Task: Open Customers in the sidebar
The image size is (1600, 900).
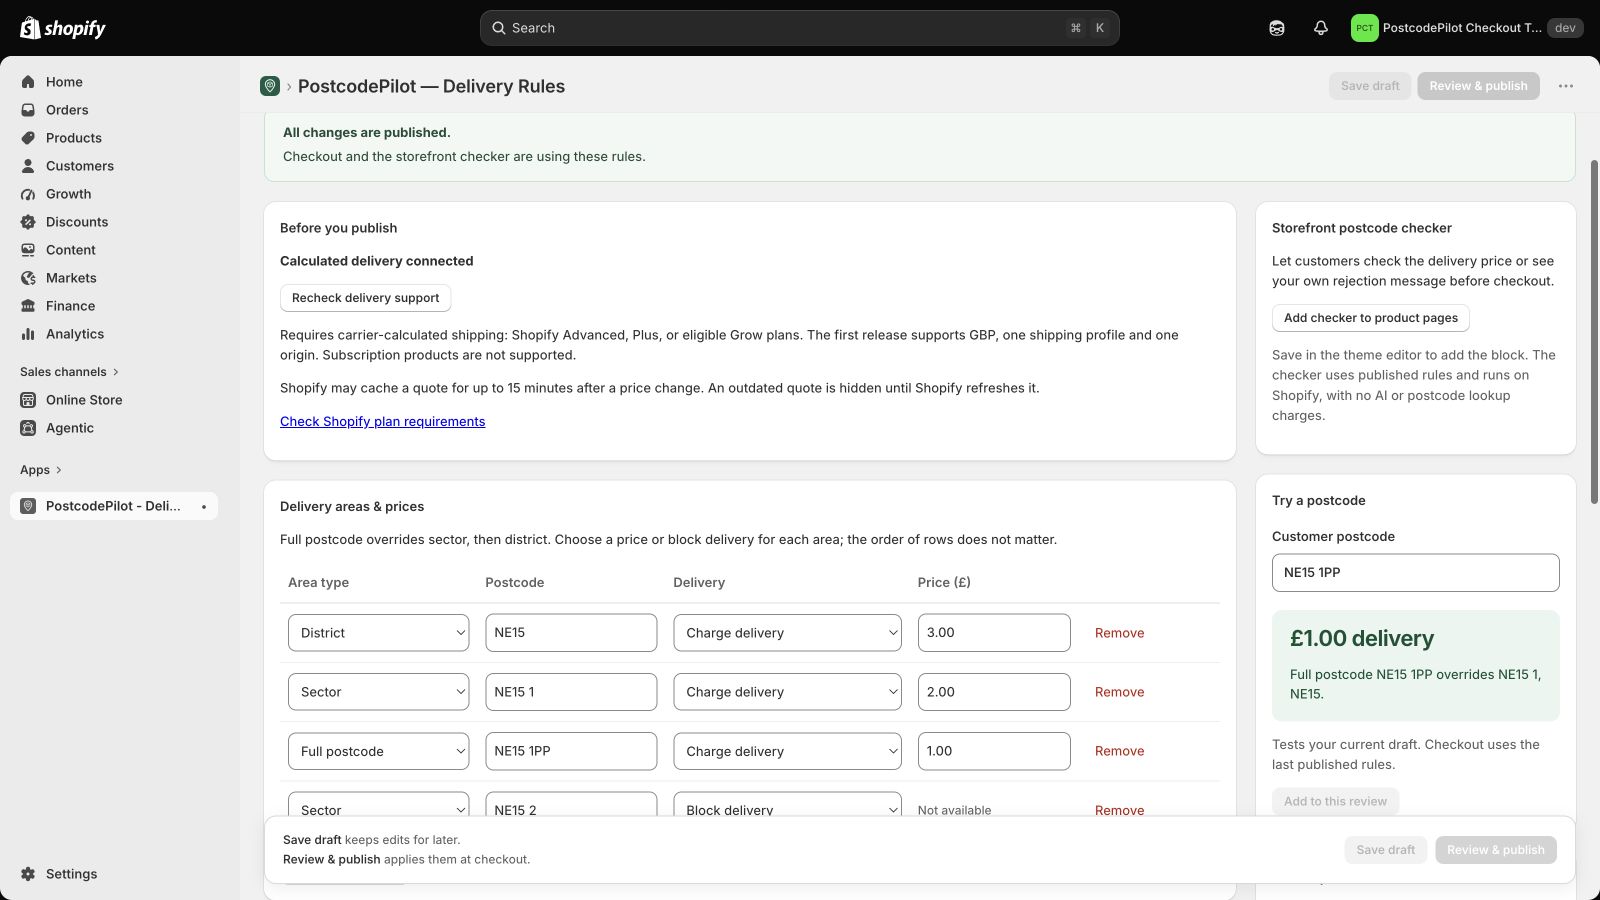Action: point(80,166)
